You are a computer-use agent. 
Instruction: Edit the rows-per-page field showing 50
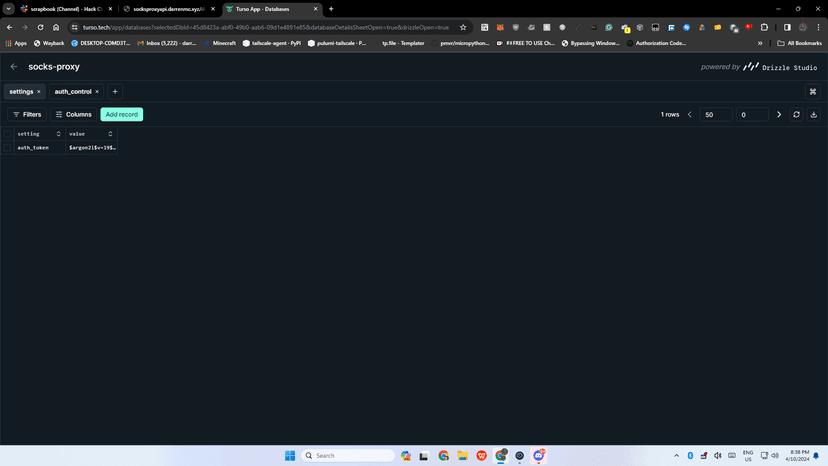[716, 115]
